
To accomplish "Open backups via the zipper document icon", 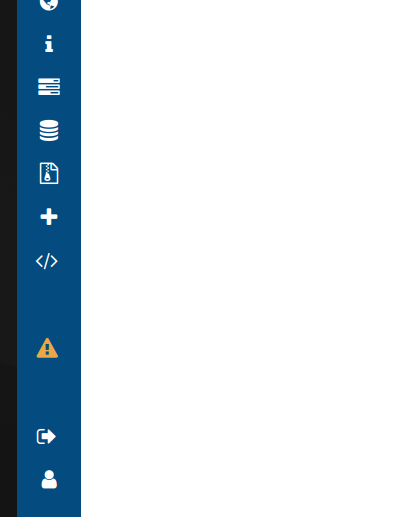I will pos(49,173).
